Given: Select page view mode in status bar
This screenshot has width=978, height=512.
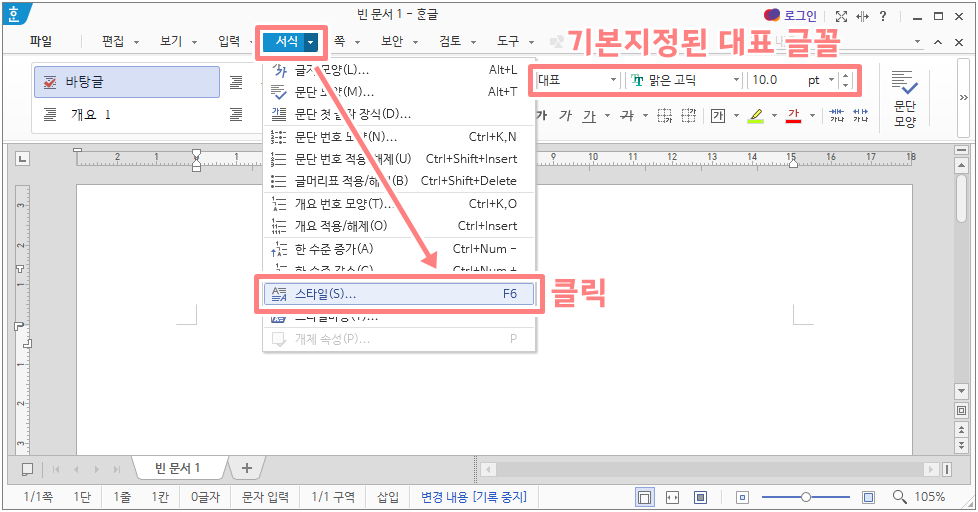Looking at the screenshot, I should pos(644,497).
